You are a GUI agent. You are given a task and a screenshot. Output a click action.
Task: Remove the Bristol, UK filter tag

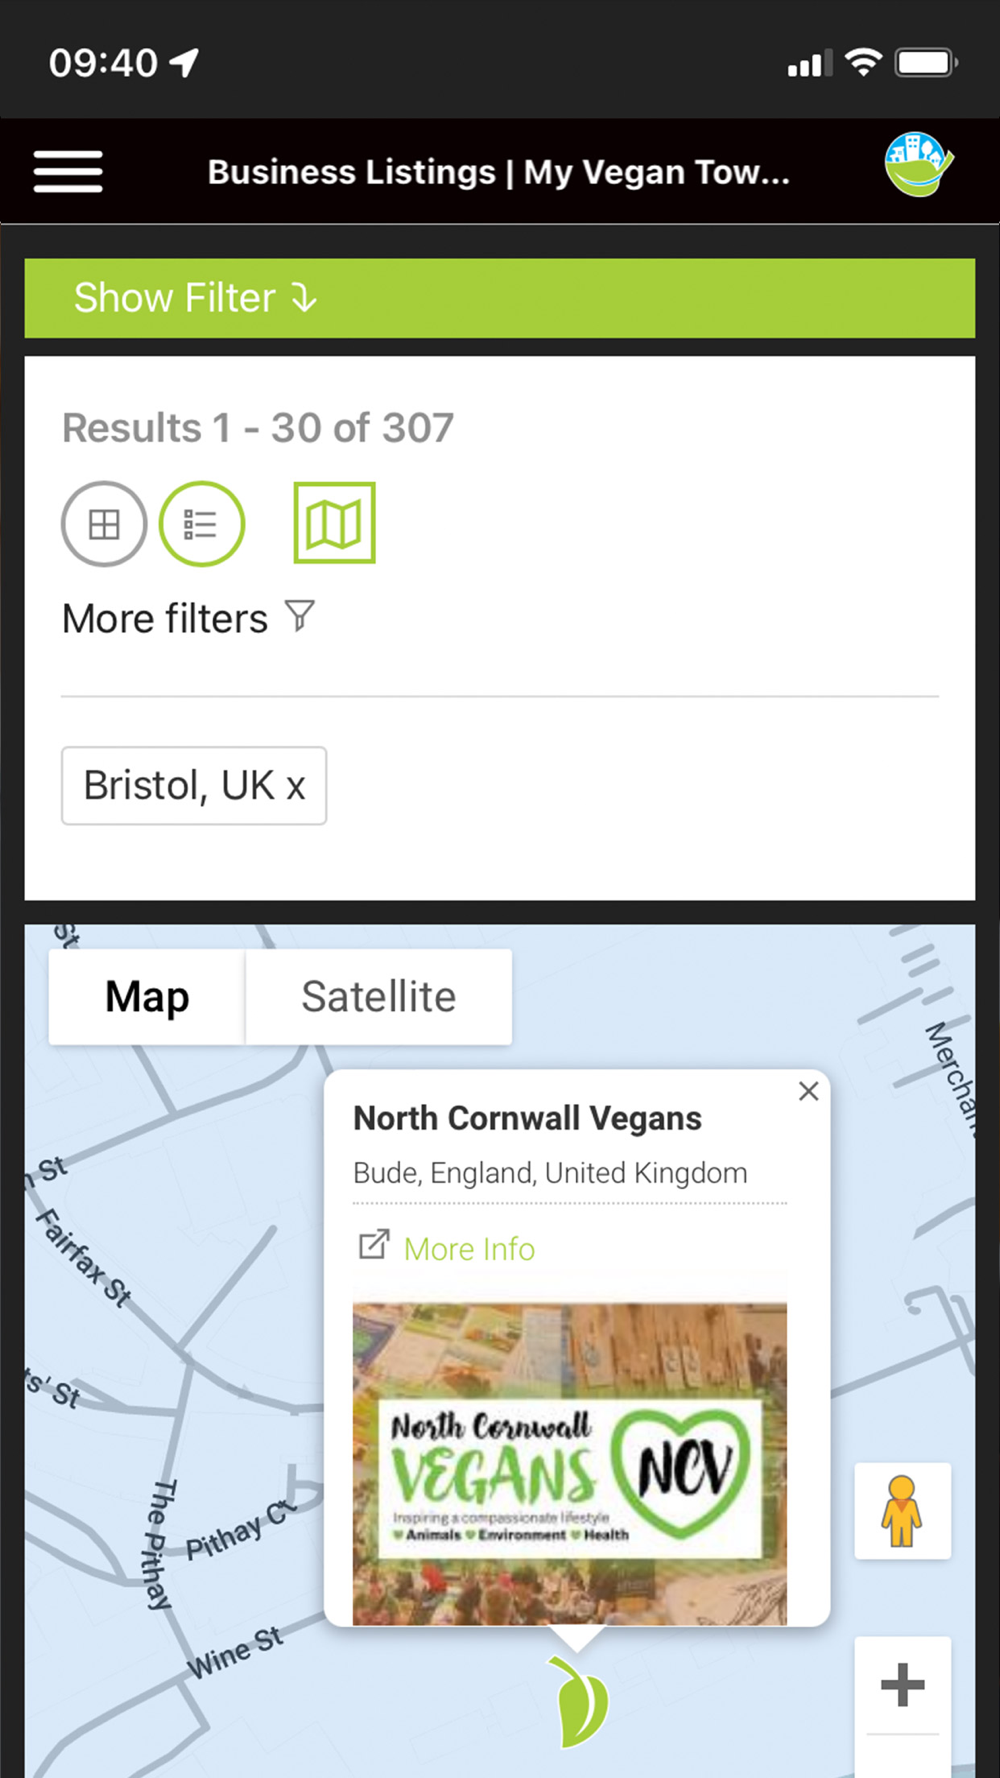coord(296,787)
